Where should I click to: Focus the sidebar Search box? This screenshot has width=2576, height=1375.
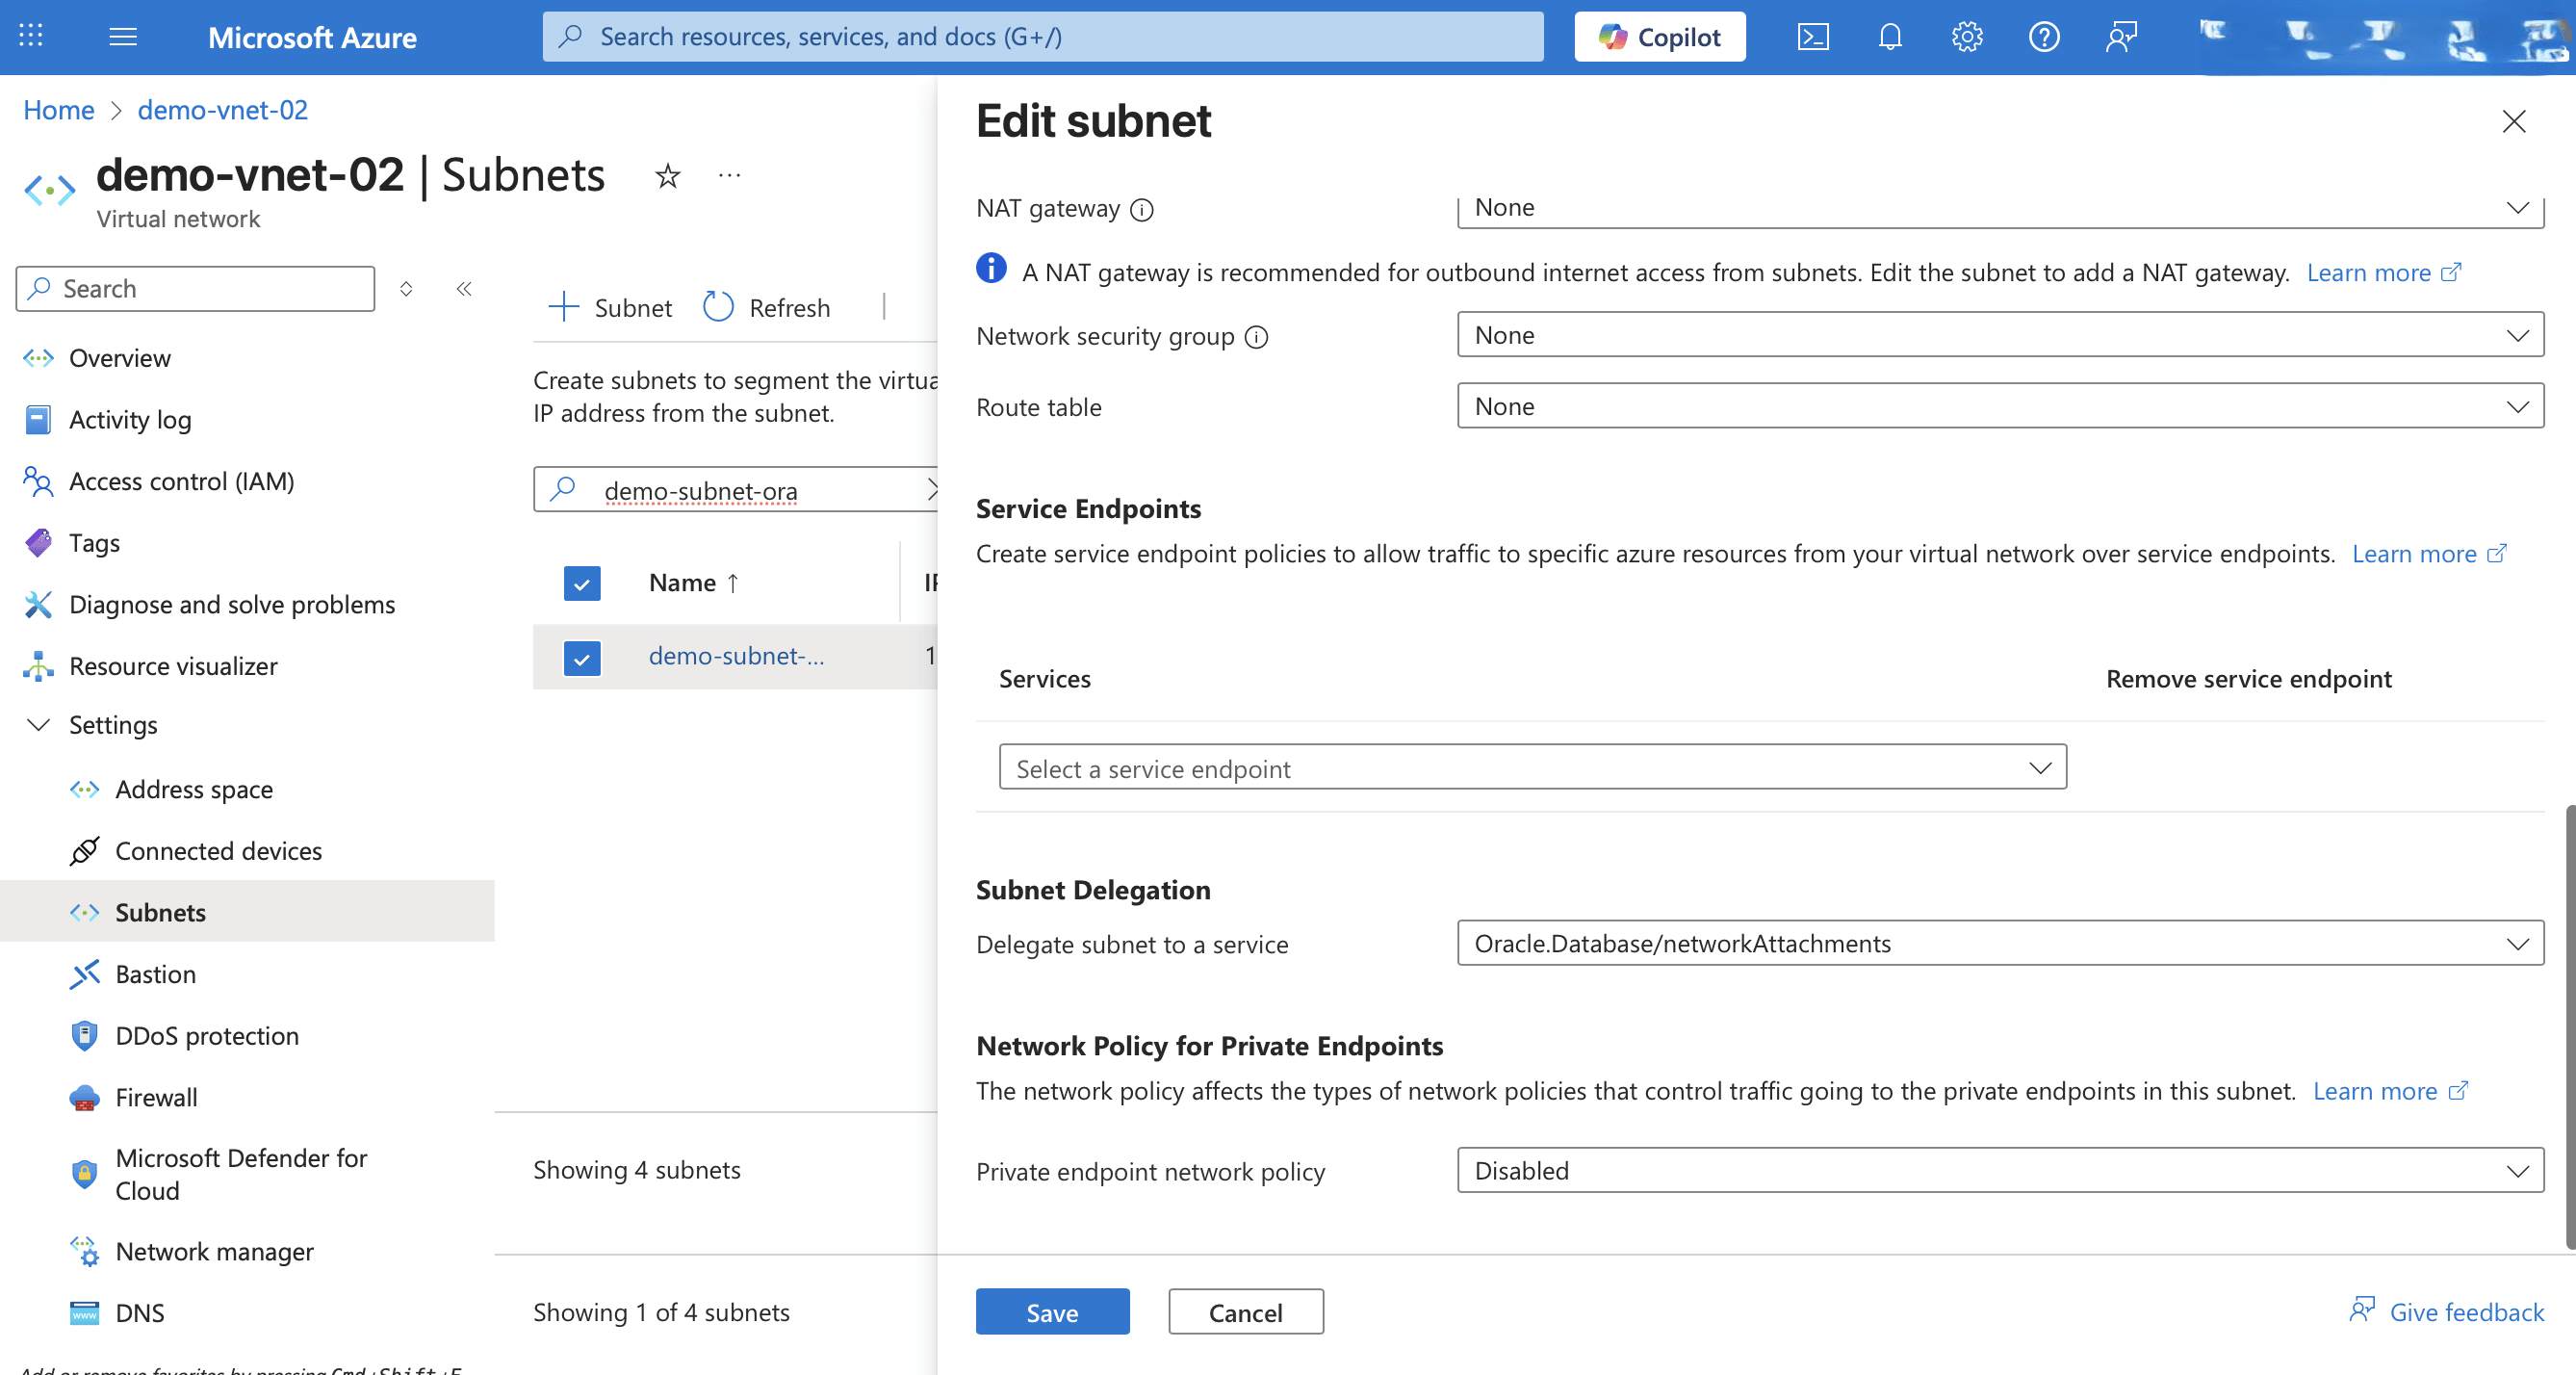(x=195, y=289)
